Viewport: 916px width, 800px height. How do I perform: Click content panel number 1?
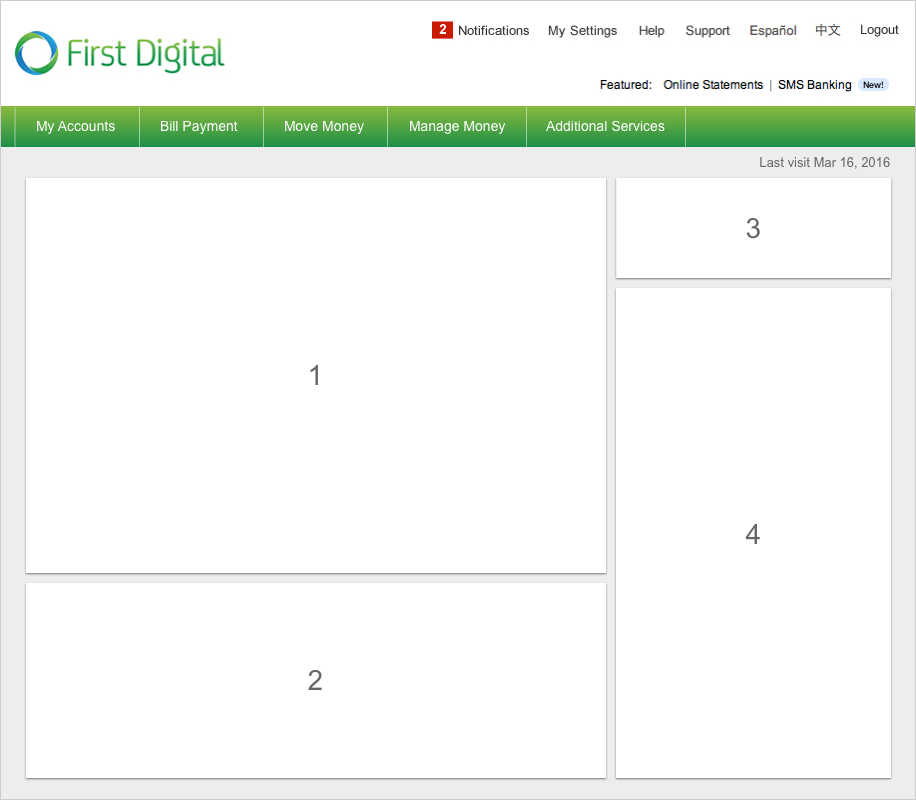click(315, 375)
